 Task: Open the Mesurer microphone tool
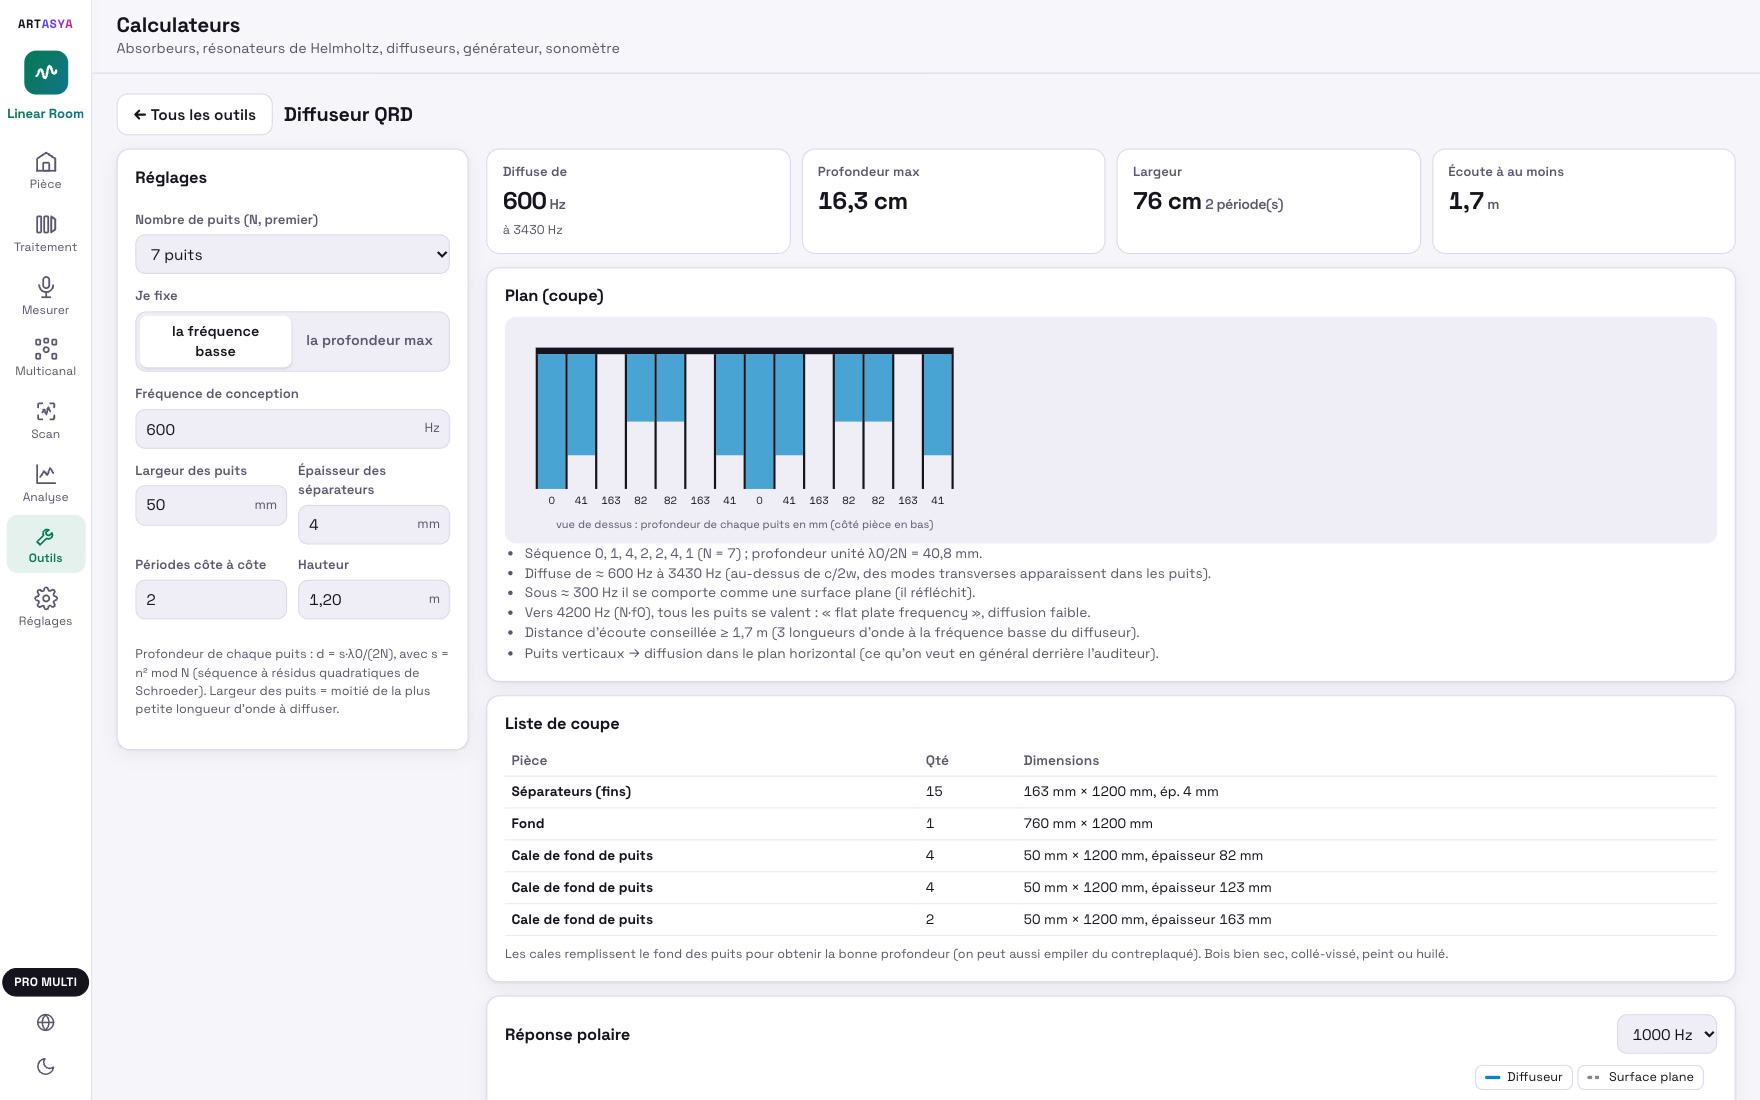(x=45, y=296)
